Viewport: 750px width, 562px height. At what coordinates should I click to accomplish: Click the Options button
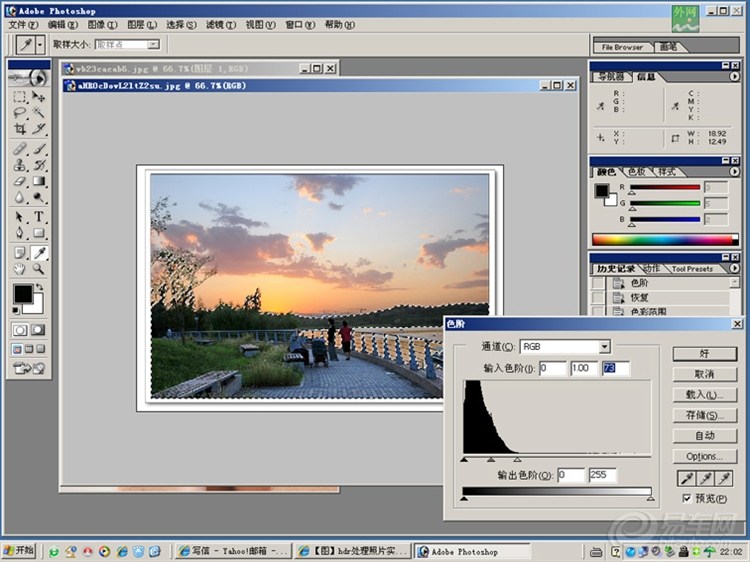pyautogui.click(x=705, y=456)
